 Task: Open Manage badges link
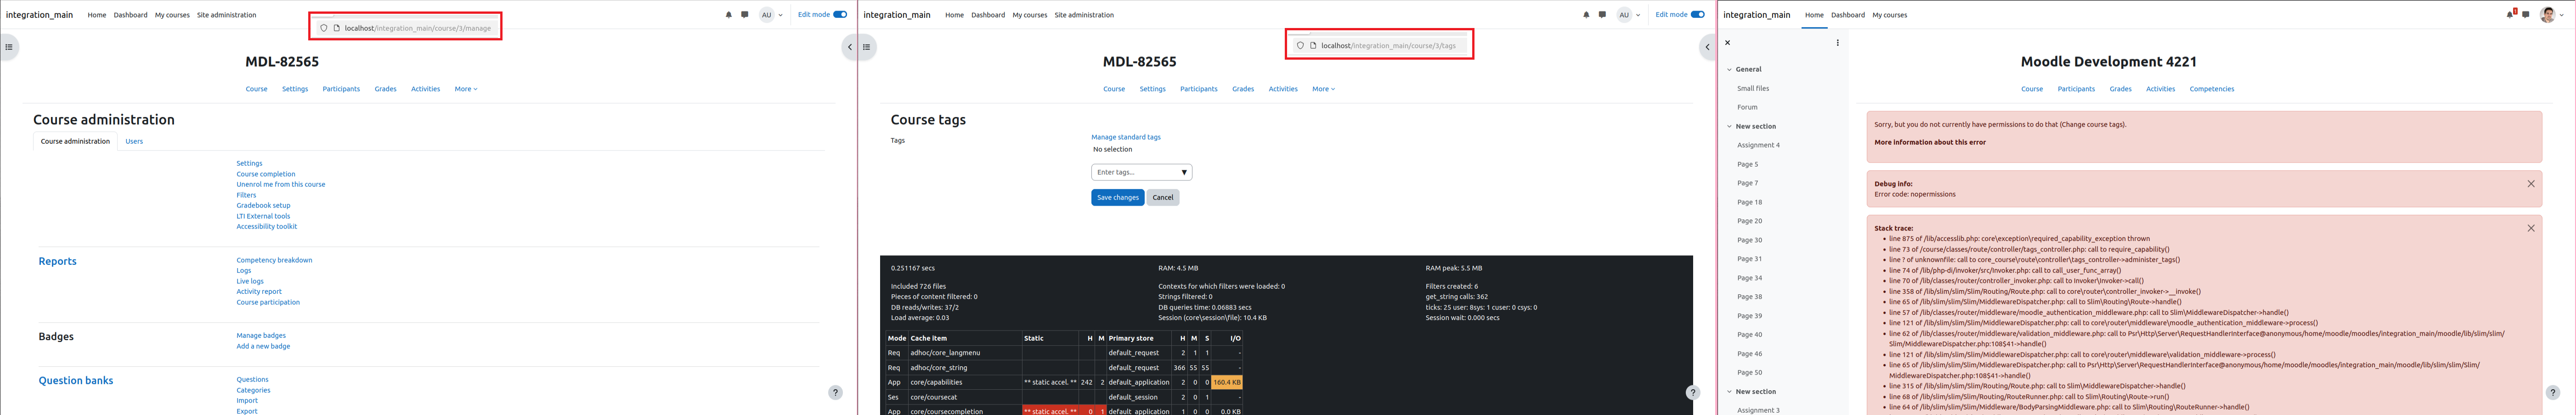click(x=261, y=336)
